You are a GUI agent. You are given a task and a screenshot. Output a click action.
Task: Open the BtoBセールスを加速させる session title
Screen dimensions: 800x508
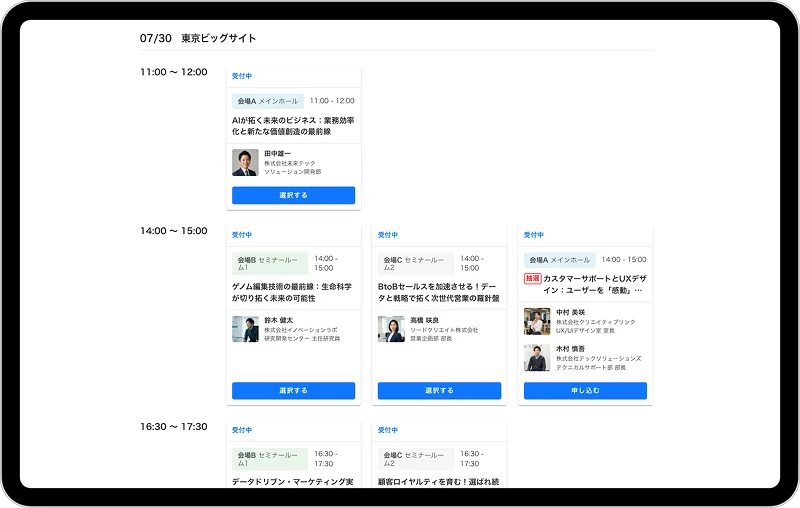pyautogui.click(x=439, y=291)
